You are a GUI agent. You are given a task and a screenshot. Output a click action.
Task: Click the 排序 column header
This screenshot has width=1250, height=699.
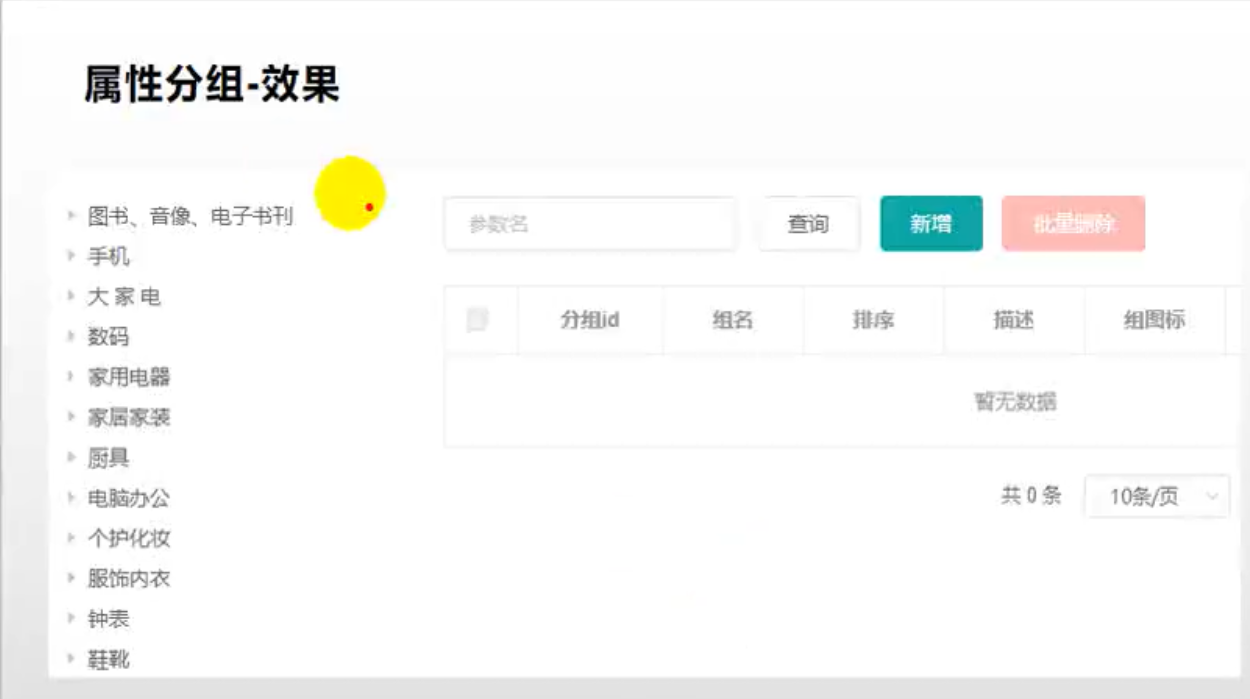pyautogui.click(x=873, y=320)
